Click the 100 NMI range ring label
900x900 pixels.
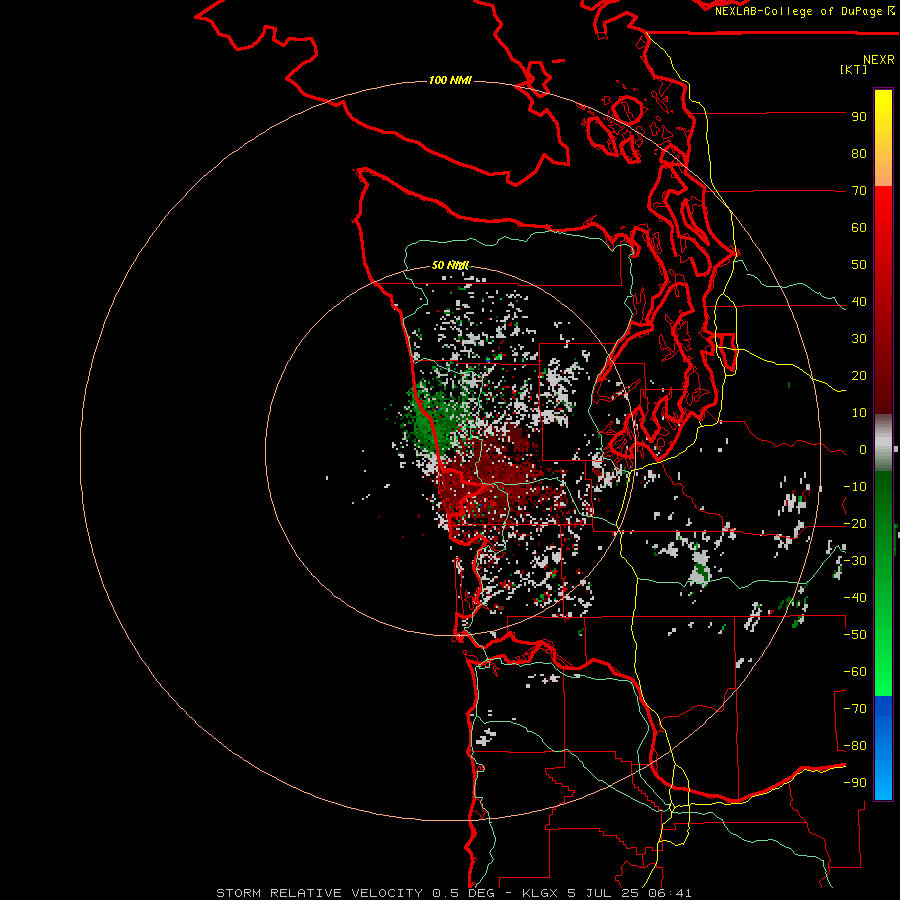click(450, 80)
